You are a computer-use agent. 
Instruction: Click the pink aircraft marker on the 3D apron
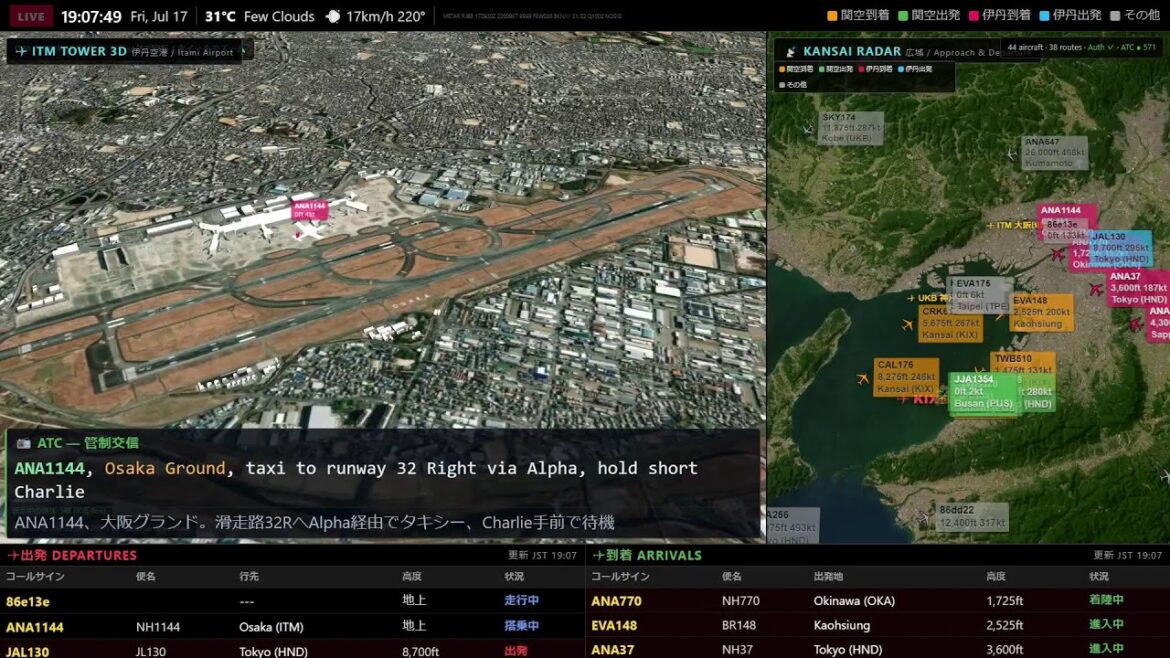pyautogui.click(x=299, y=235)
